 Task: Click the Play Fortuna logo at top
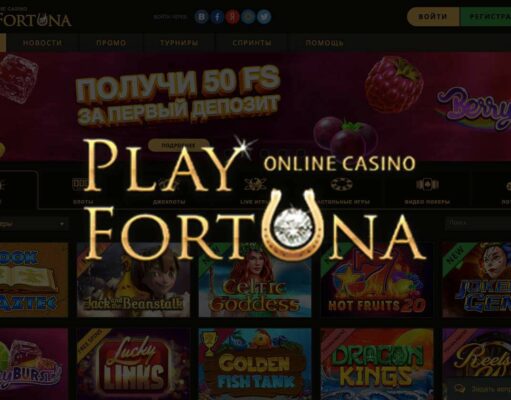[x=35, y=17]
